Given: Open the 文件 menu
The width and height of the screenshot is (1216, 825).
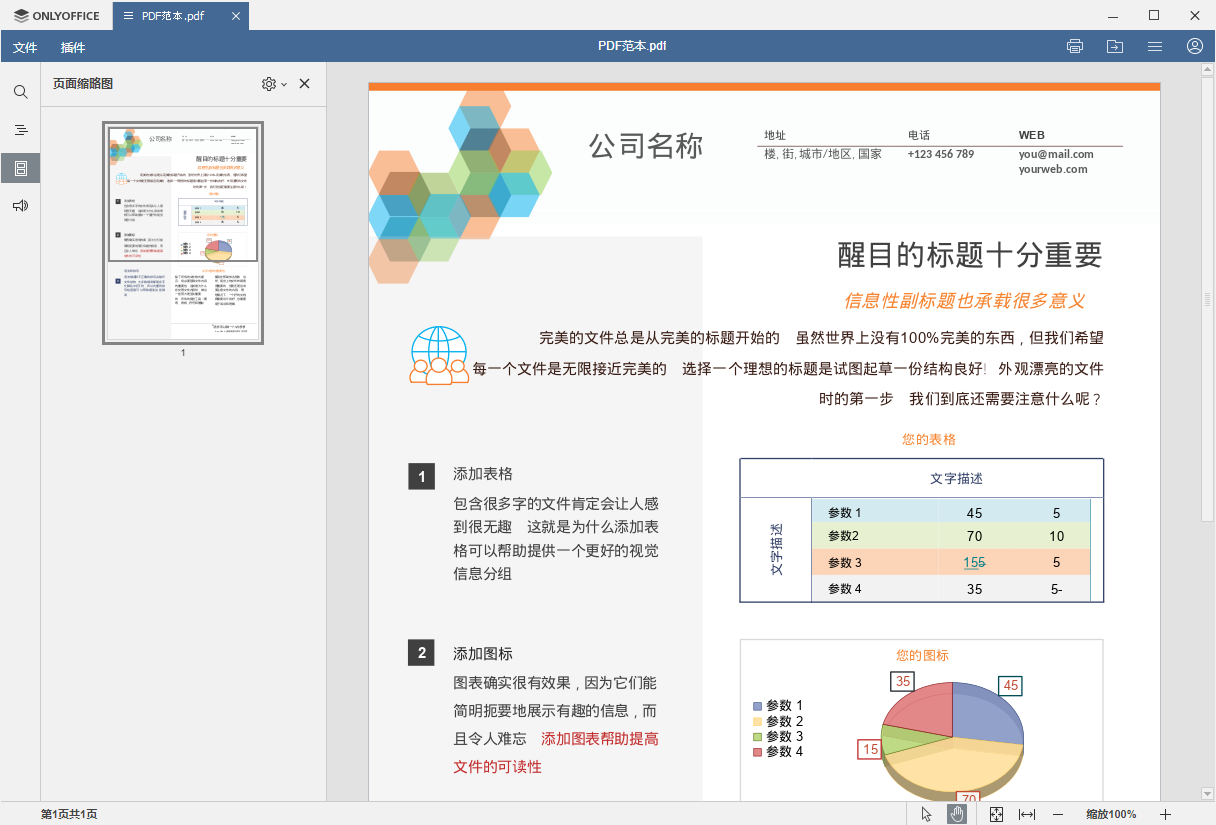Looking at the screenshot, I should click(25, 47).
